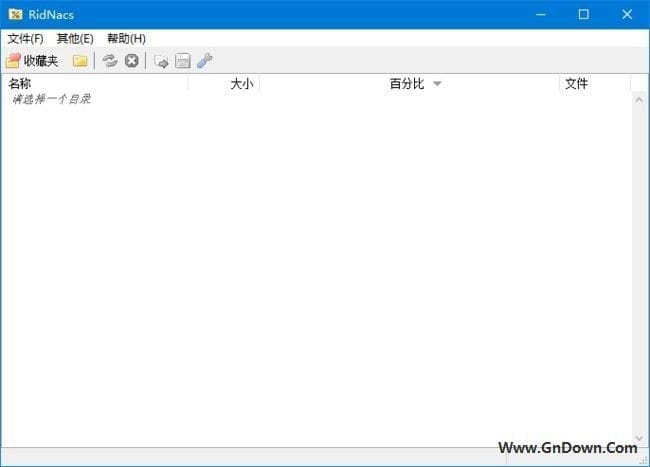Click the scrollbar up arrow
Screen dimensions: 650x467
click(639, 100)
